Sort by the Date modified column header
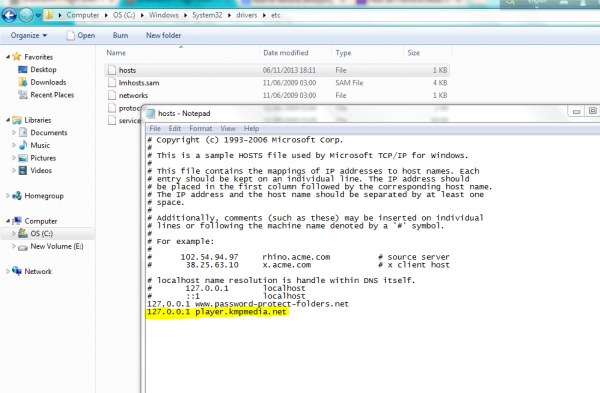 (285, 53)
